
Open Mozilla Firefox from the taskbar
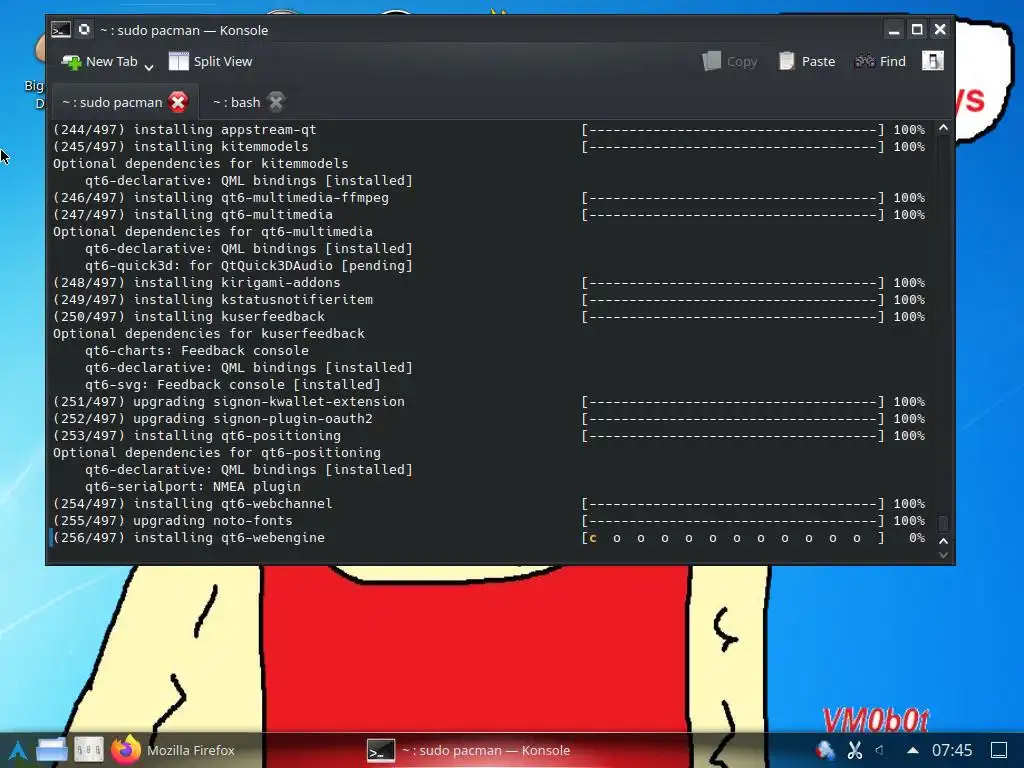tap(172, 750)
